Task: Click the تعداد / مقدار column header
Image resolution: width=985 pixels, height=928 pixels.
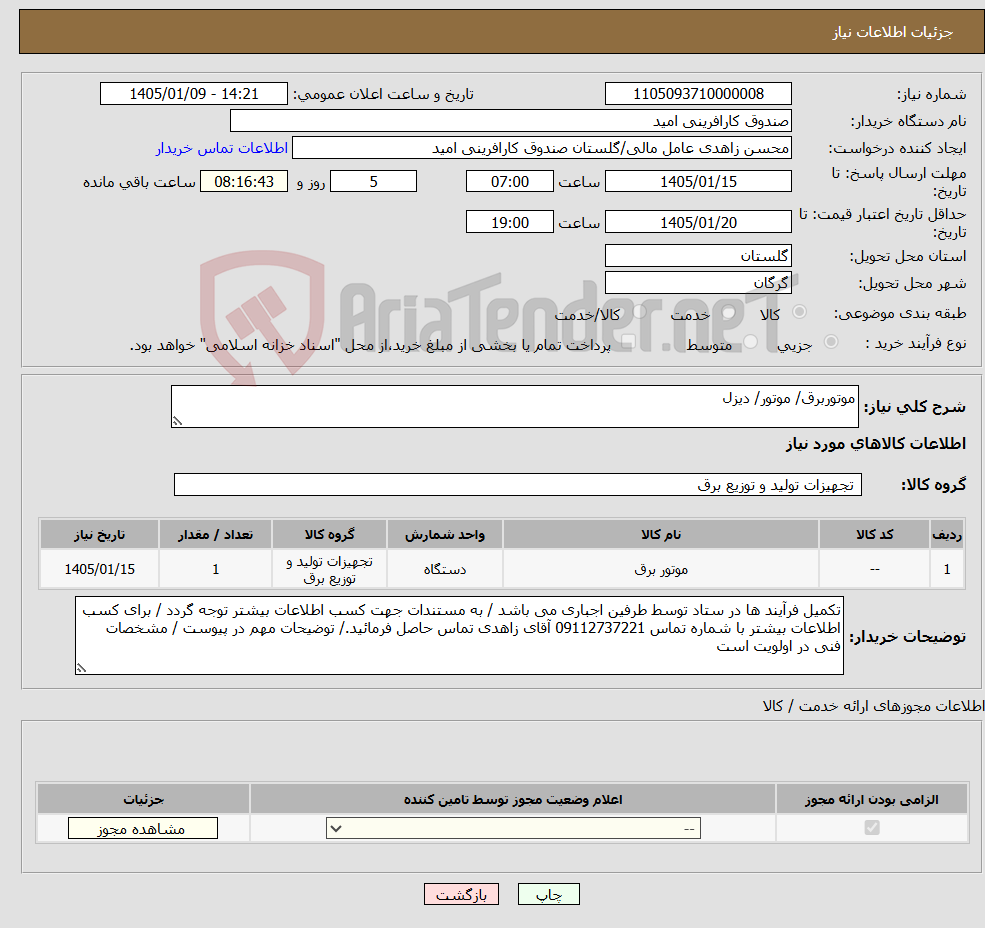Action: (215, 534)
